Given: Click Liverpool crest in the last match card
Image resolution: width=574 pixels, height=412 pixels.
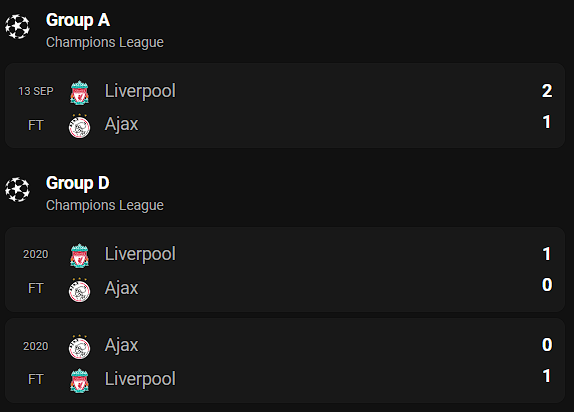Looking at the screenshot, I should click(79, 381).
